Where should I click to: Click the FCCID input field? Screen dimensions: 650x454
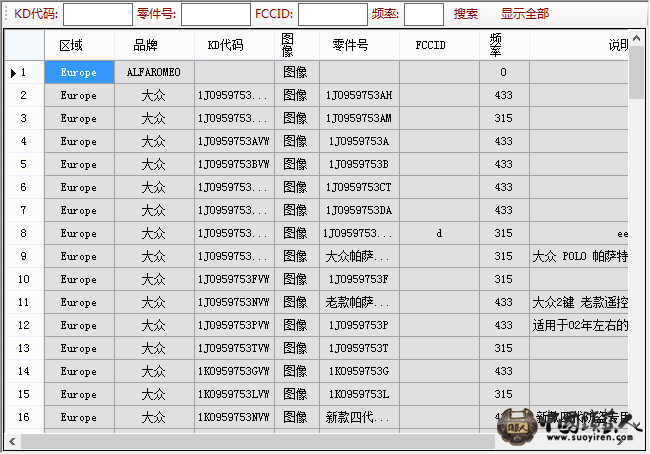coord(333,15)
